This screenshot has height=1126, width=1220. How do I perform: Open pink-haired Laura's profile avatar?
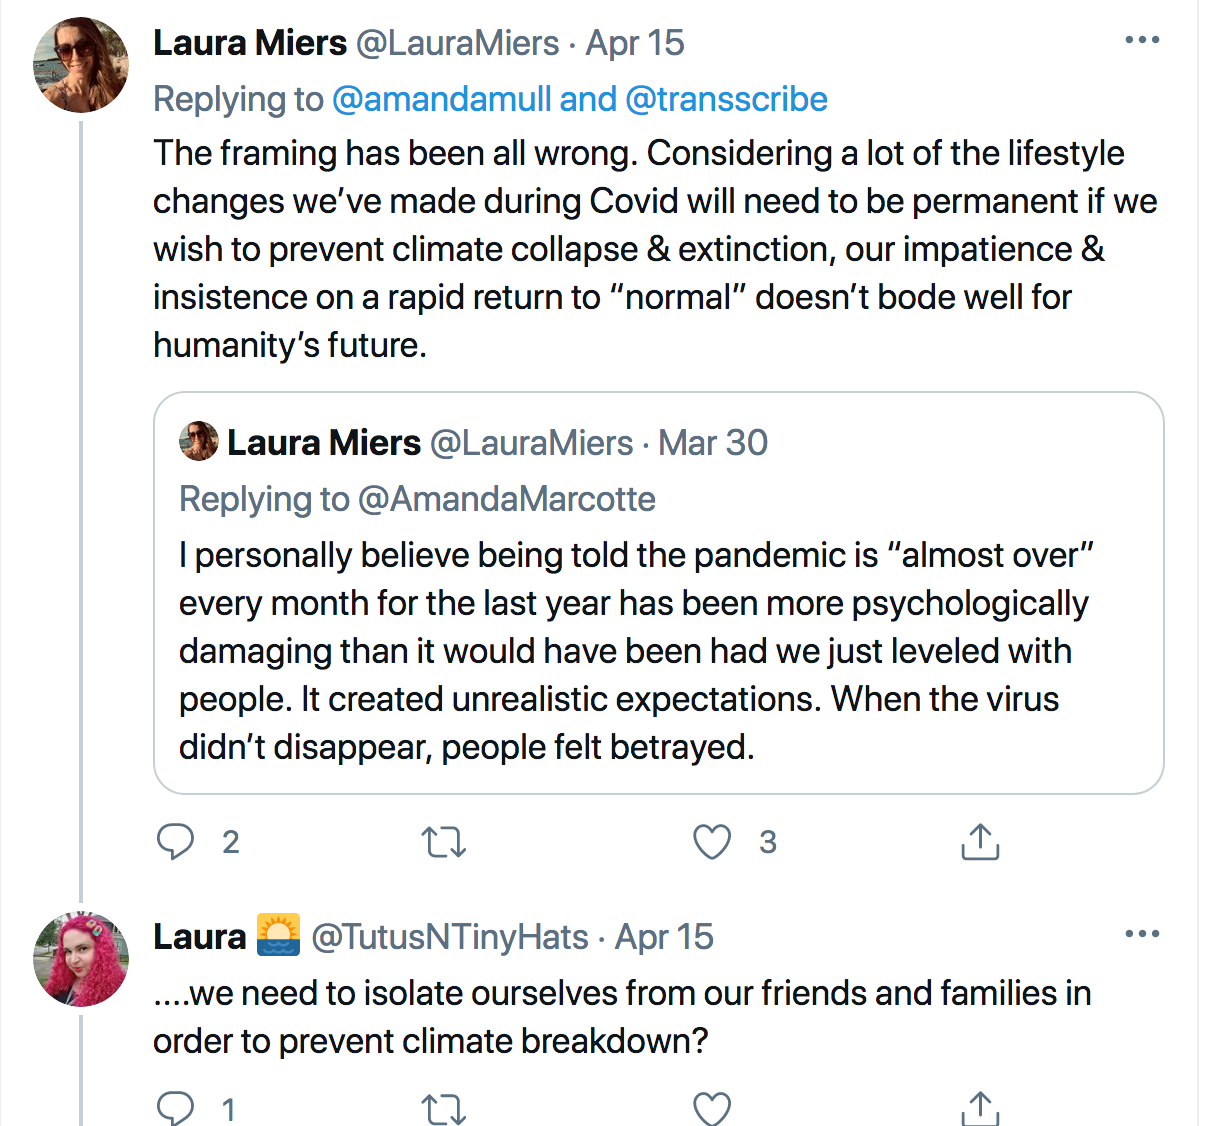pyautogui.click(x=81, y=959)
